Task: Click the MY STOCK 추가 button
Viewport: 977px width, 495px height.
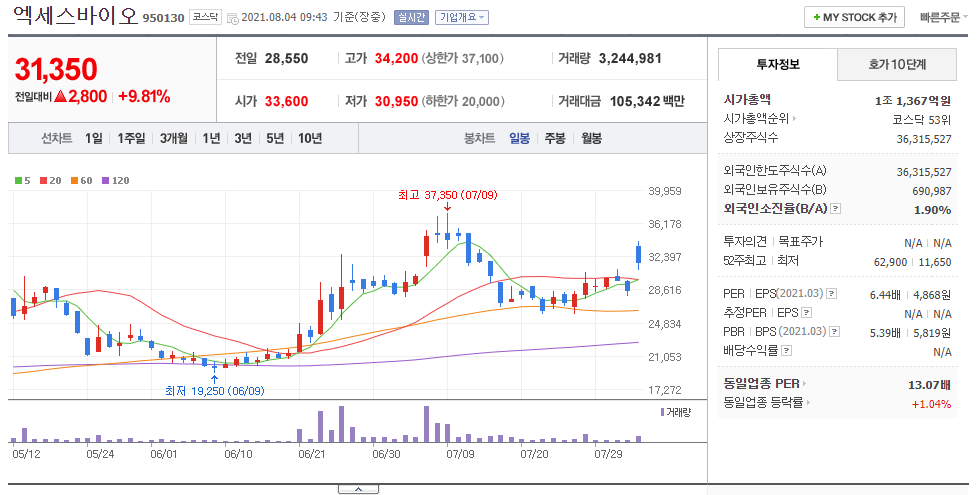Action: [854, 17]
